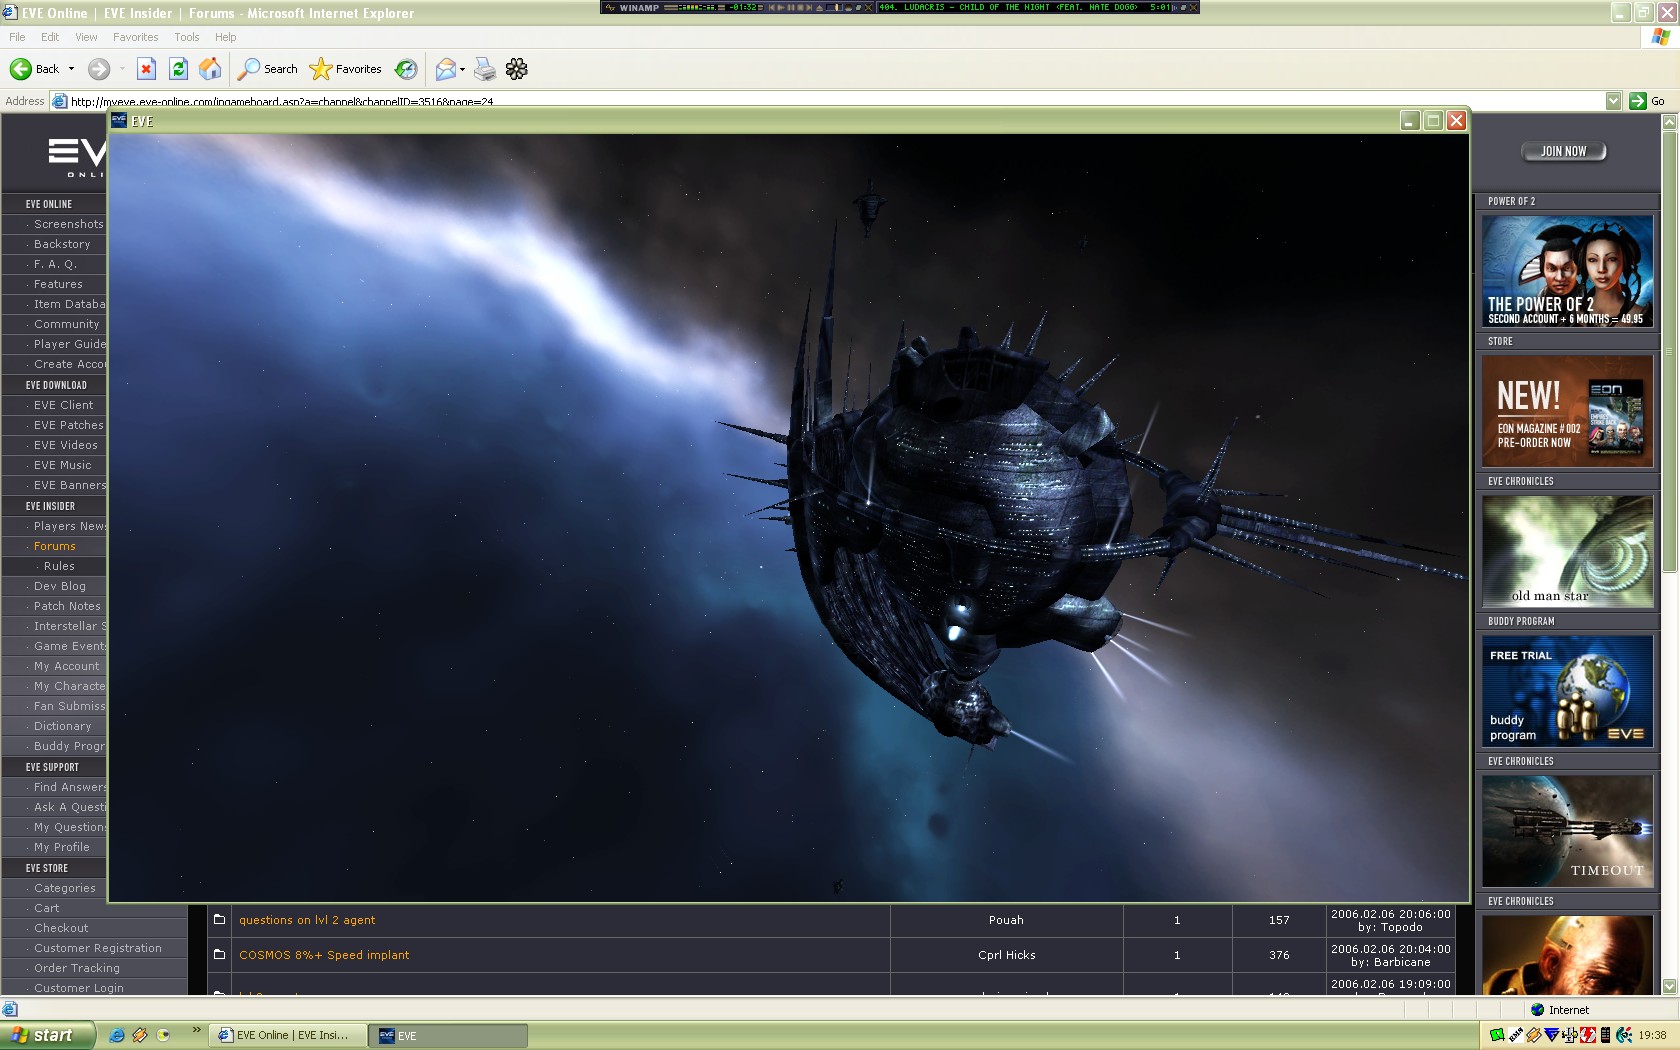Click the scrollbar down arrow on the page
The height and width of the screenshot is (1050, 1680).
coord(1668,986)
